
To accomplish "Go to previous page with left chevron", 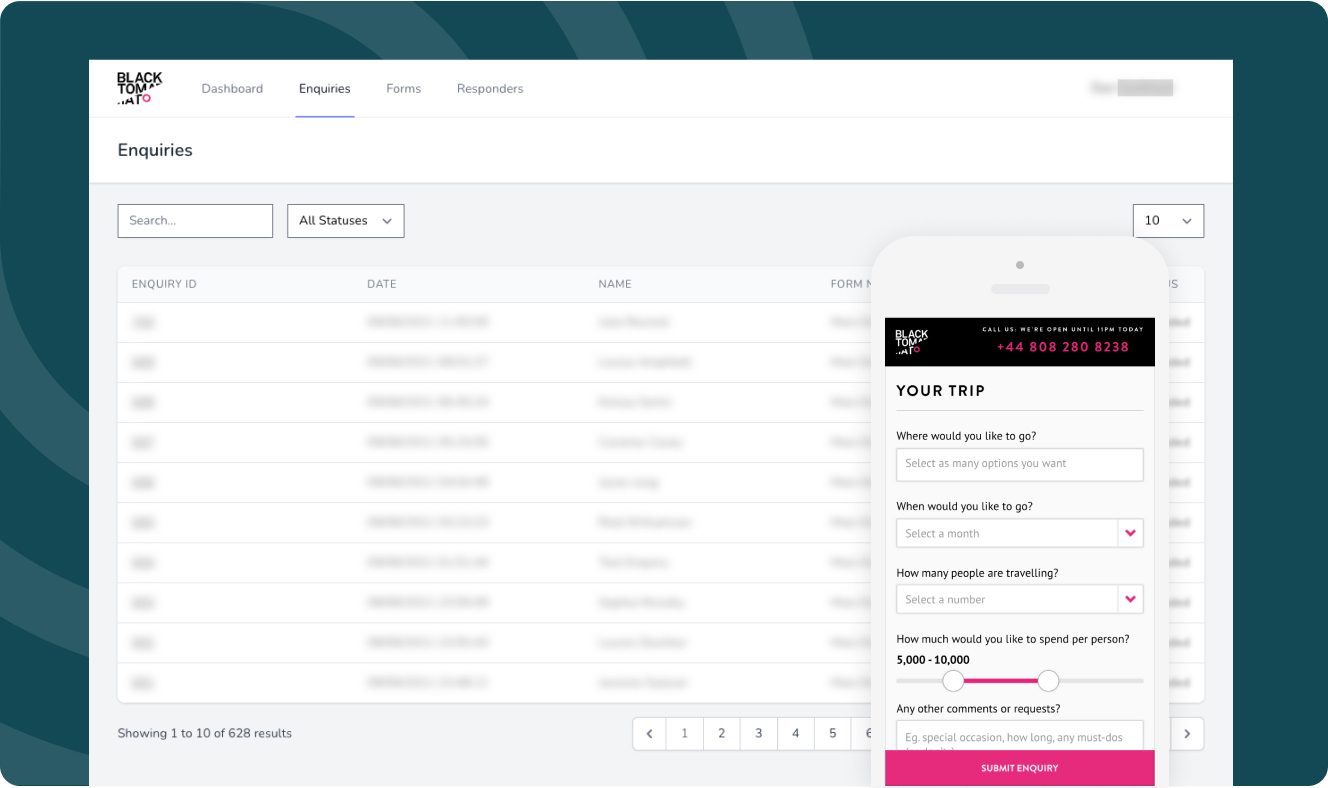I will (649, 734).
